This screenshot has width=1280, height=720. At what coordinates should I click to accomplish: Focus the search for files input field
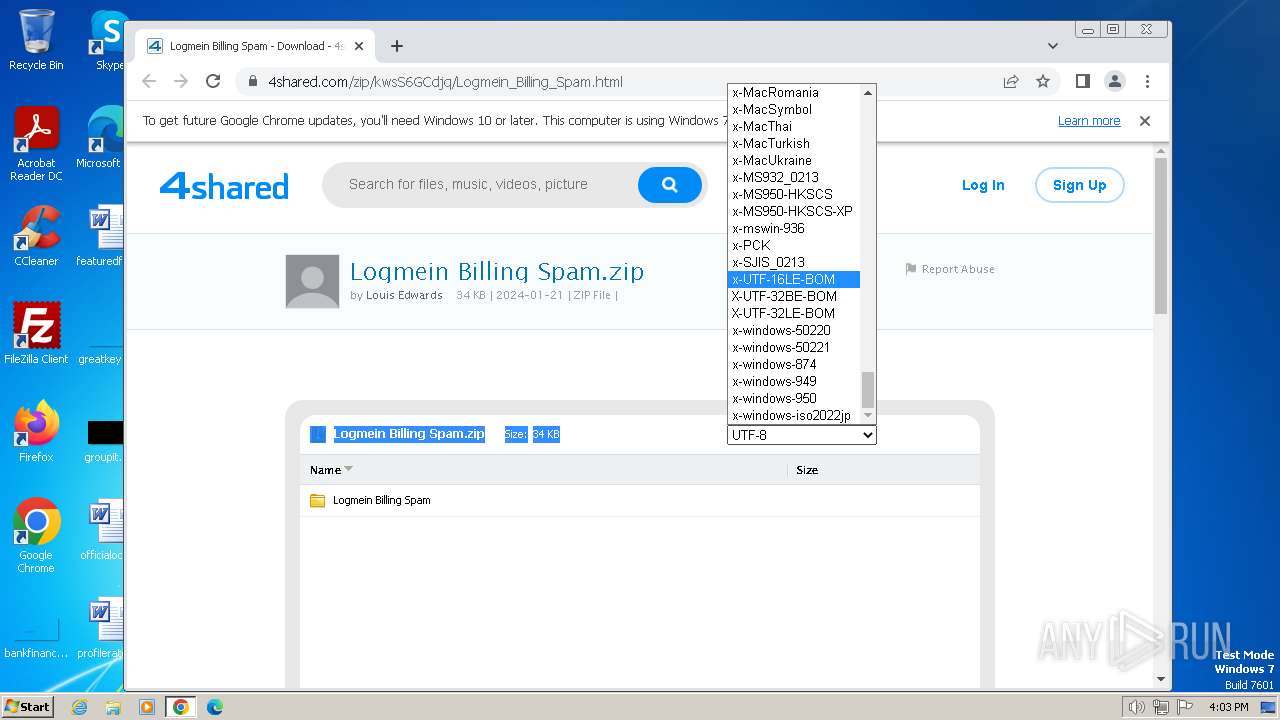pos(480,185)
